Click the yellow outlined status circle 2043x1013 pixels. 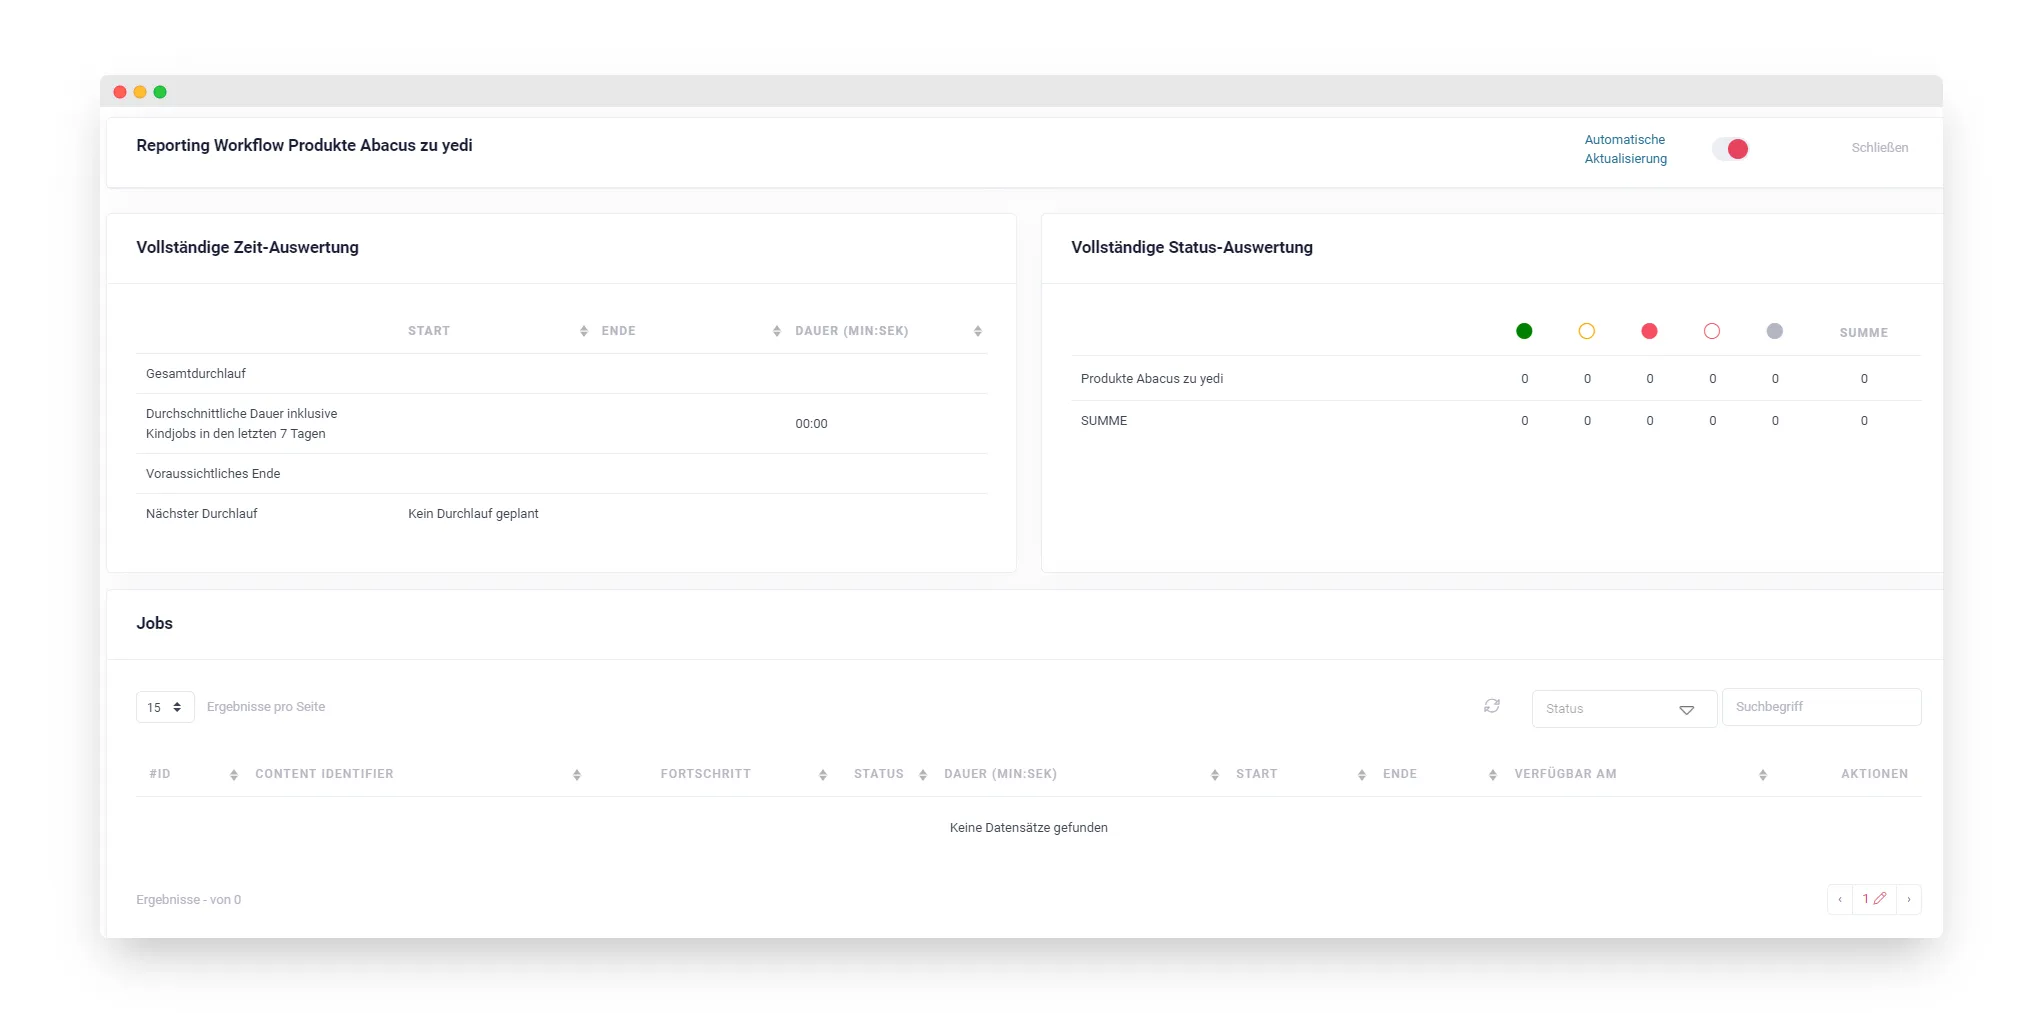(x=1586, y=331)
